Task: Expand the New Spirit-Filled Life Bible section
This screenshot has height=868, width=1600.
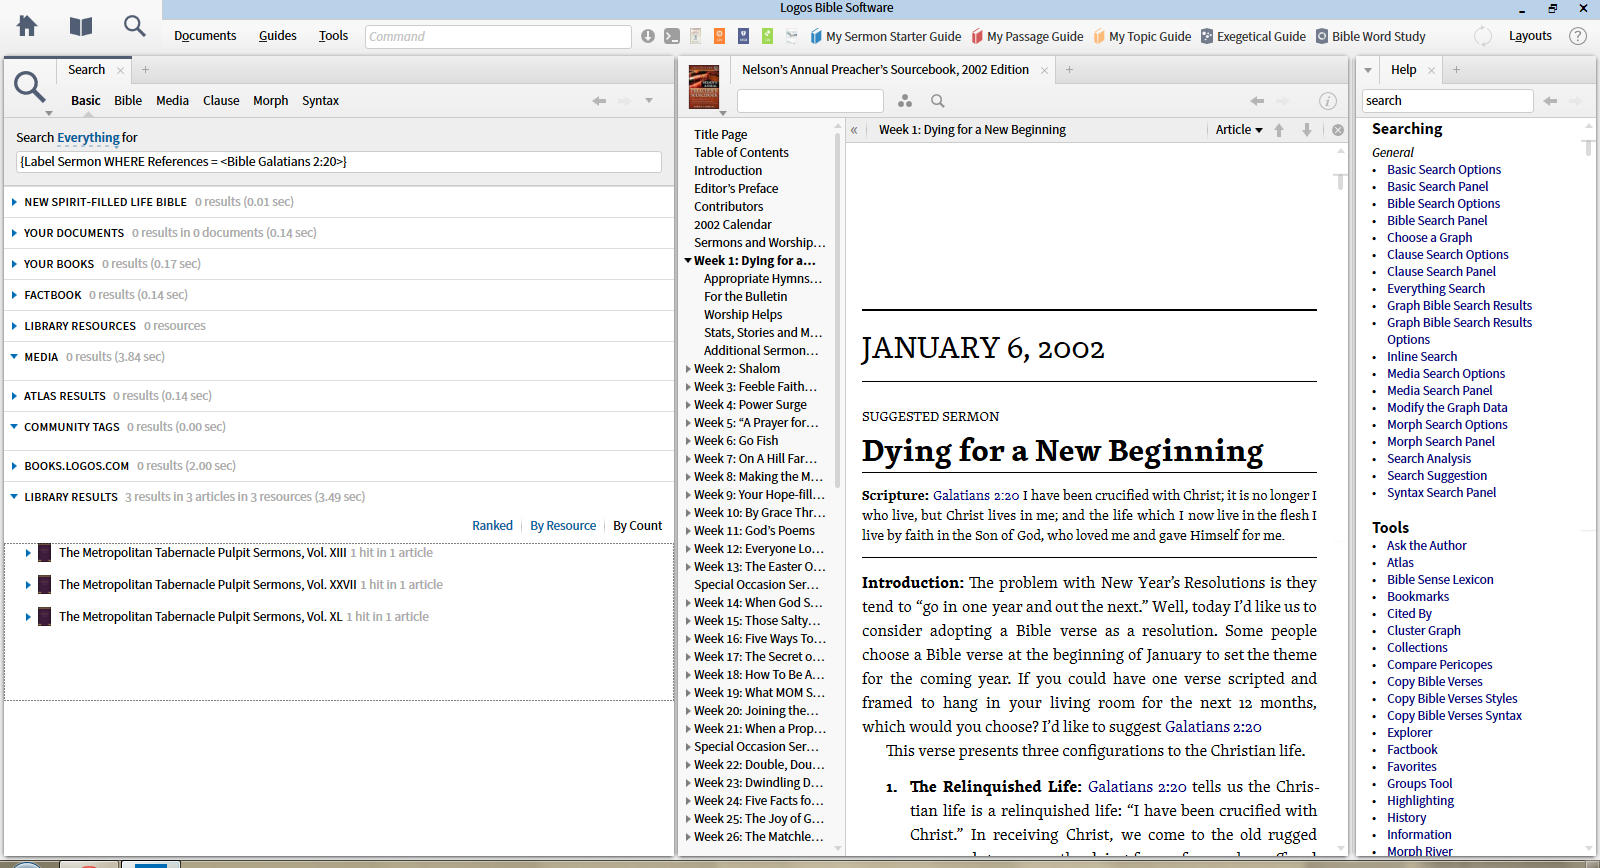Action: coord(14,202)
